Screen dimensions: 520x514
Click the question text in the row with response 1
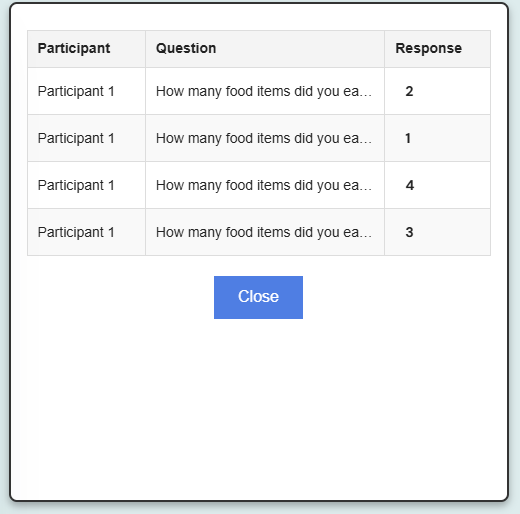(x=264, y=138)
